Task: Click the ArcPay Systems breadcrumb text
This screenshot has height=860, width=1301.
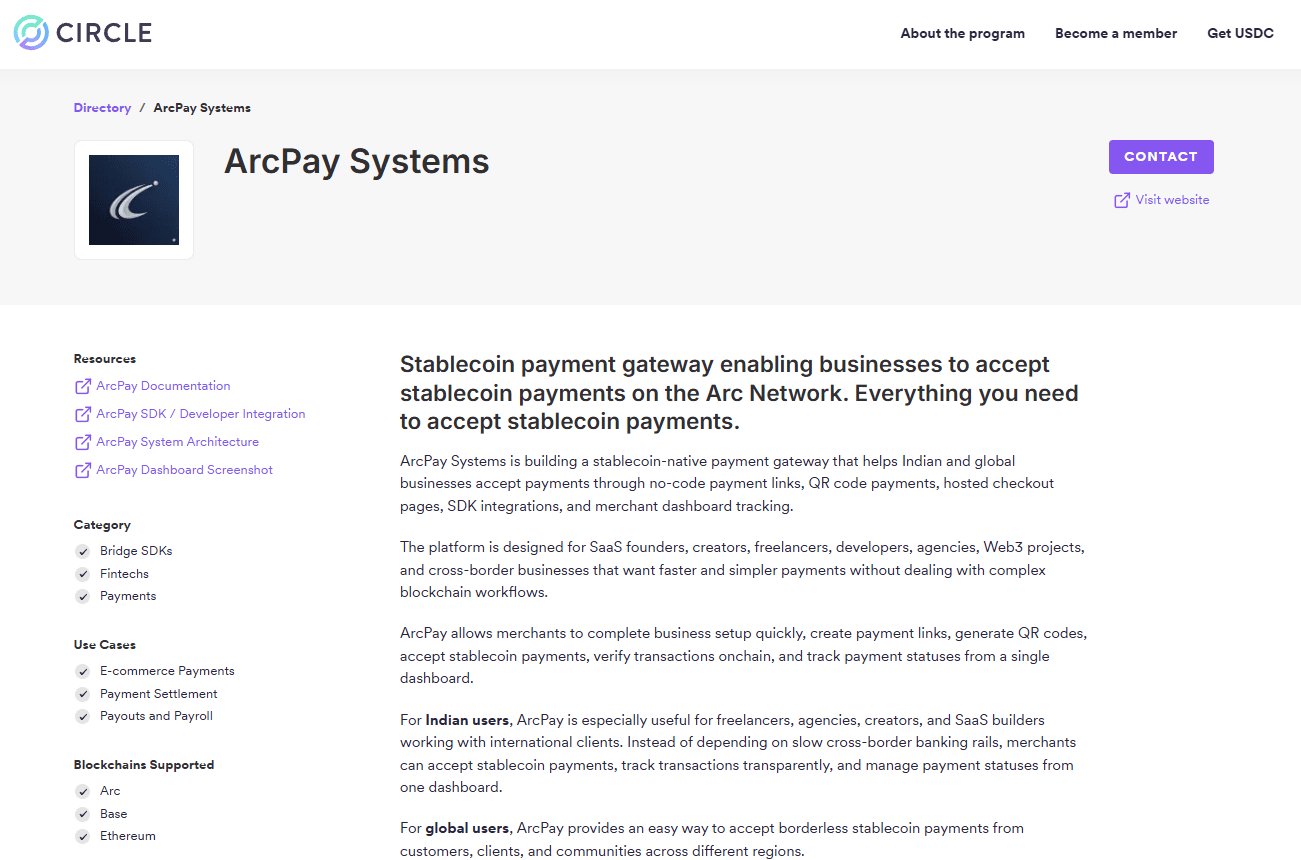Action: coord(202,108)
